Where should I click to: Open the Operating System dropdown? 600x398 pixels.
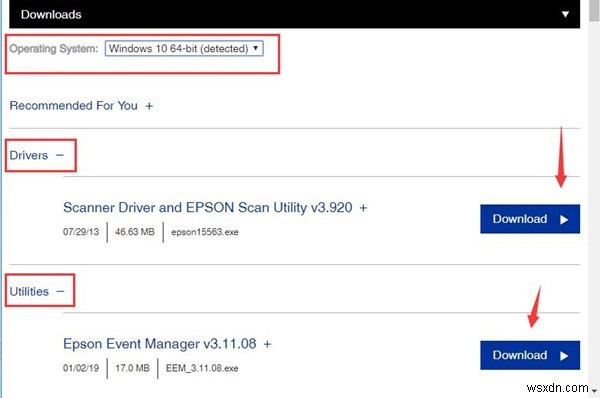(x=184, y=49)
